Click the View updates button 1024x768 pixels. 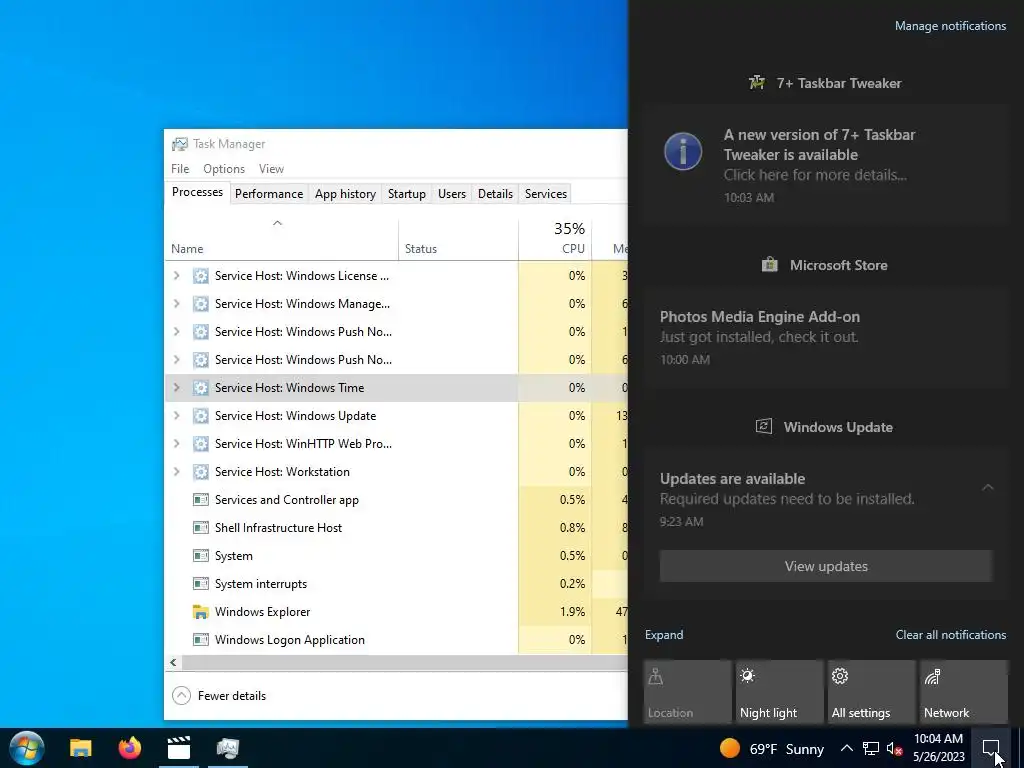pyautogui.click(x=826, y=566)
